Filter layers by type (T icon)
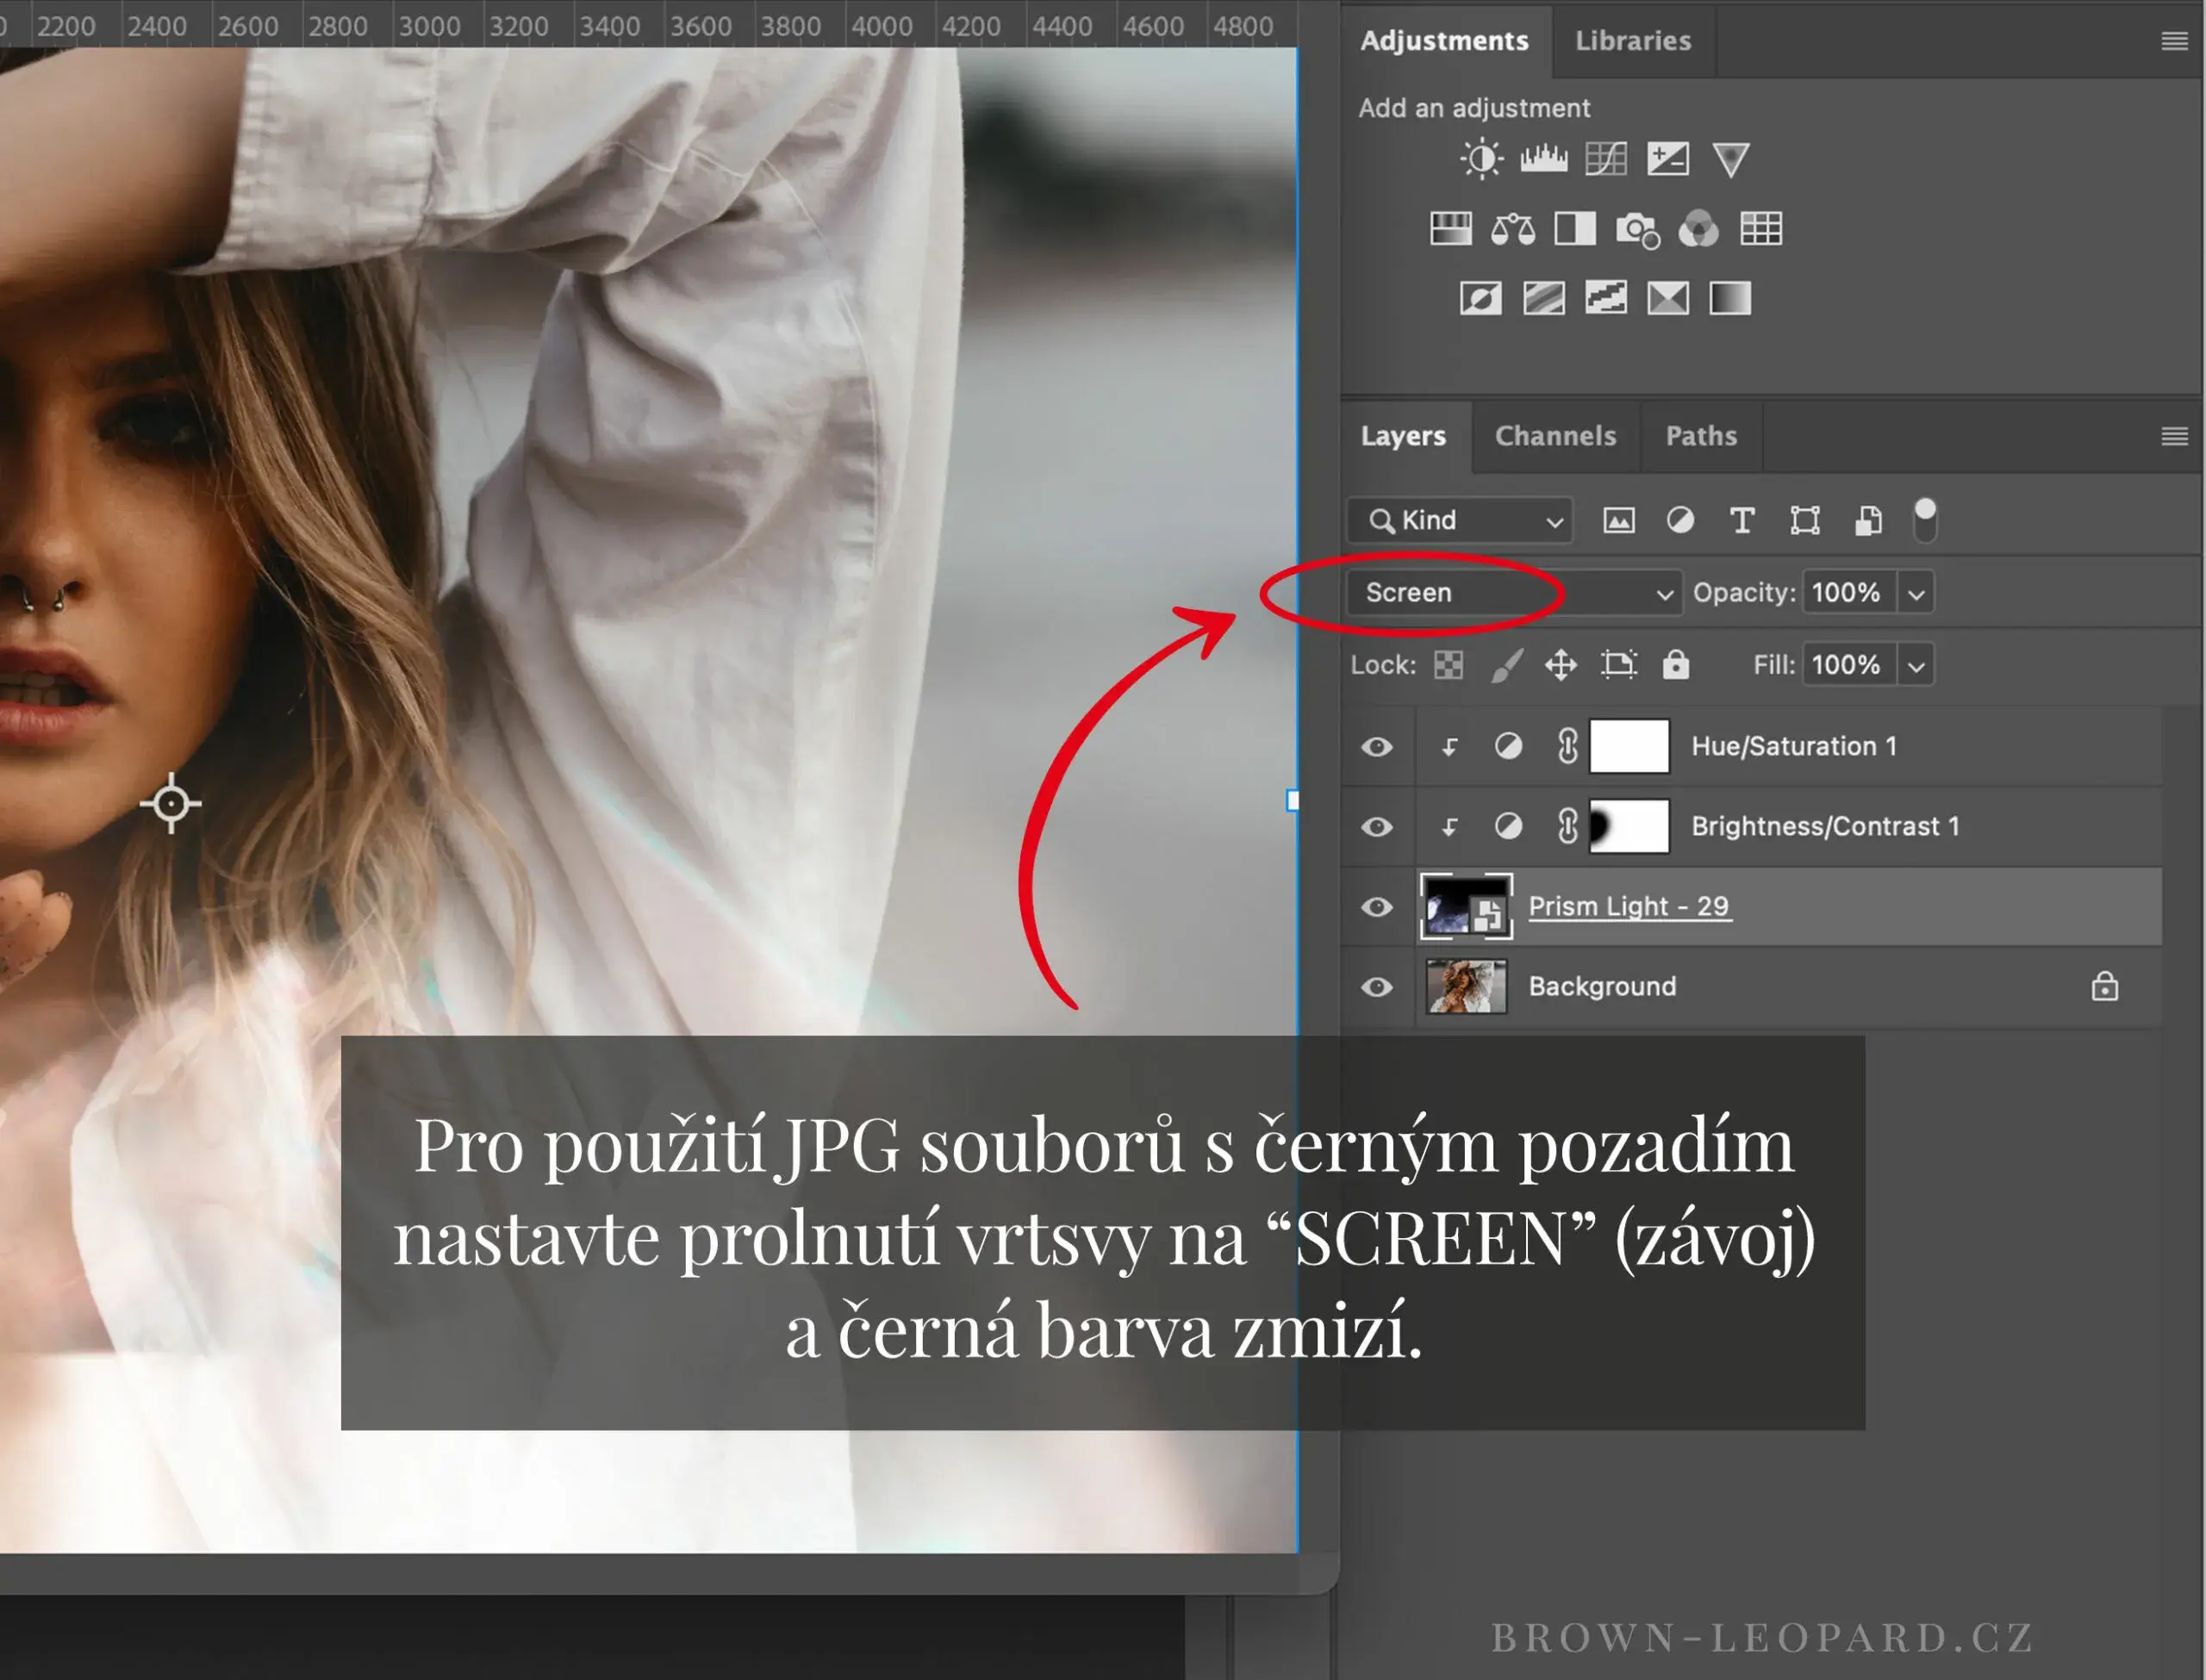The width and height of the screenshot is (2206, 1680). pyautogui.click(x=1742, y=520)
